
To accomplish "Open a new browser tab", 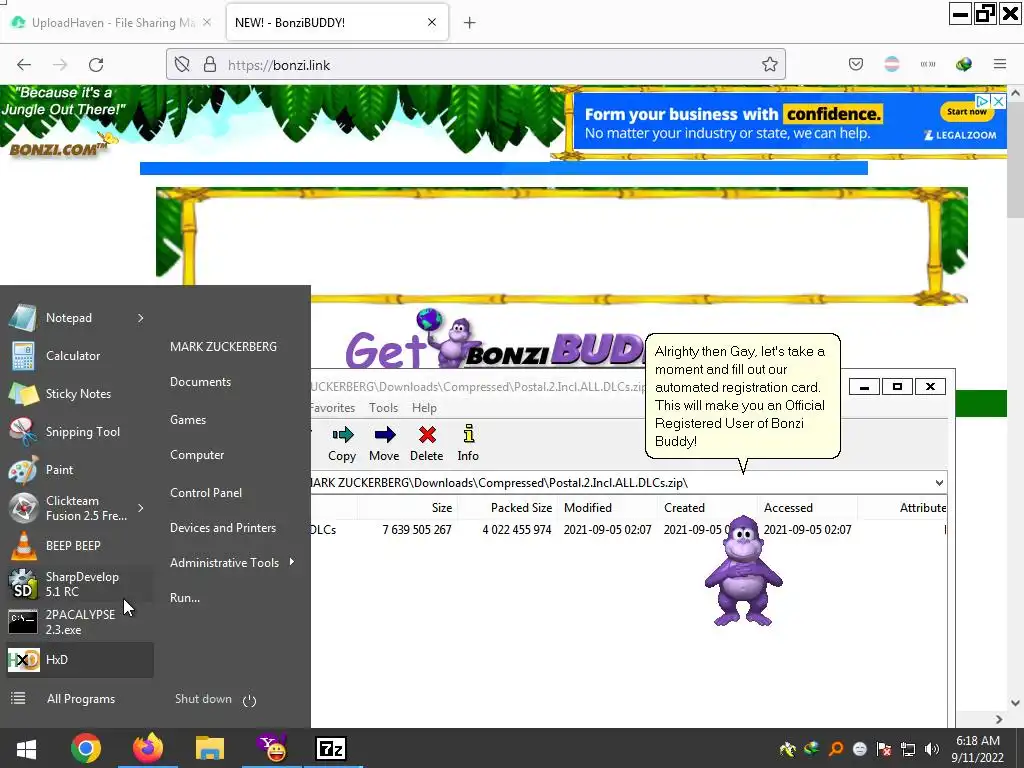I will click(469, 23).
